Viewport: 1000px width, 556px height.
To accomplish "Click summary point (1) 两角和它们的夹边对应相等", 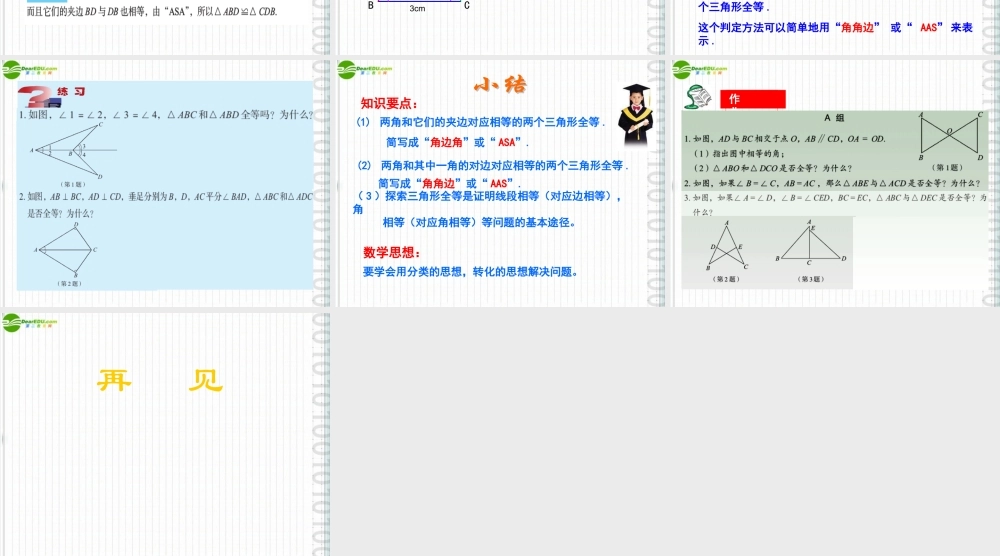I will pyautogui.click(x=481, y=122).
